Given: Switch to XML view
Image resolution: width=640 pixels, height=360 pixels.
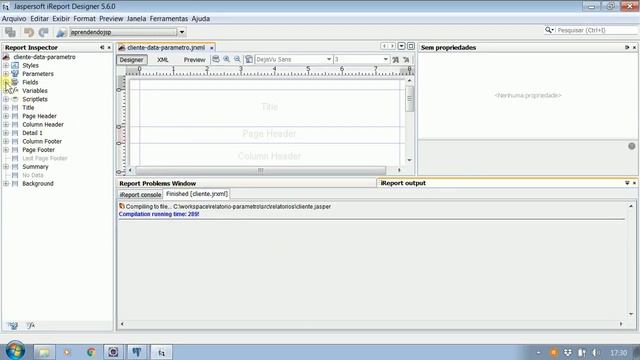Looking at the screenshot, I should click(x=162, y=60).
